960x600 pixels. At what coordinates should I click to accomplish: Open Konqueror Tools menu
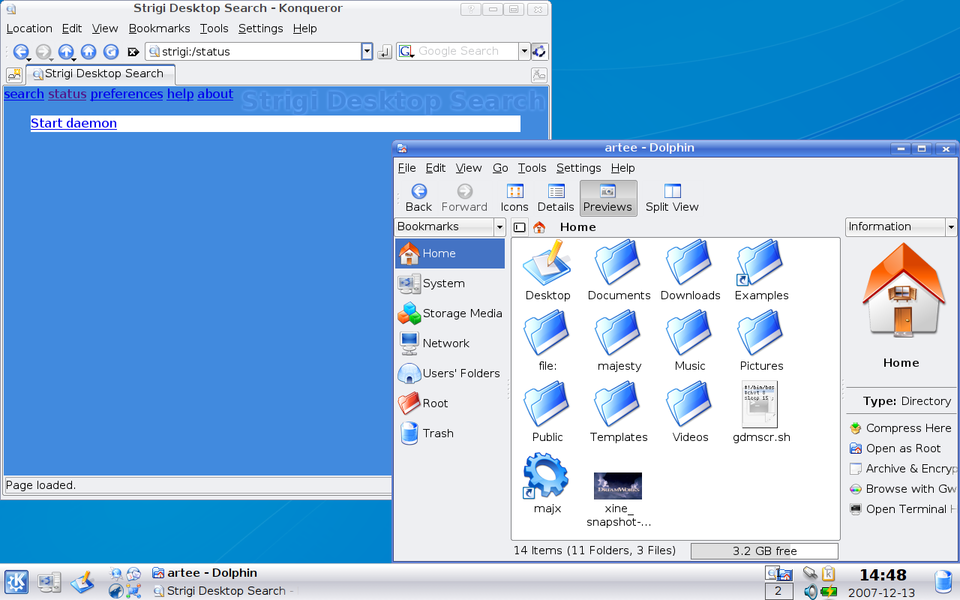coord(214,29)
